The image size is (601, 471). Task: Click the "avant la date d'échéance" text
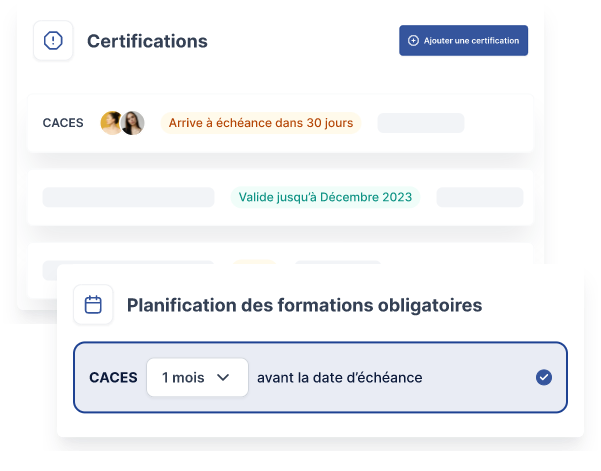tap(339, 377)
